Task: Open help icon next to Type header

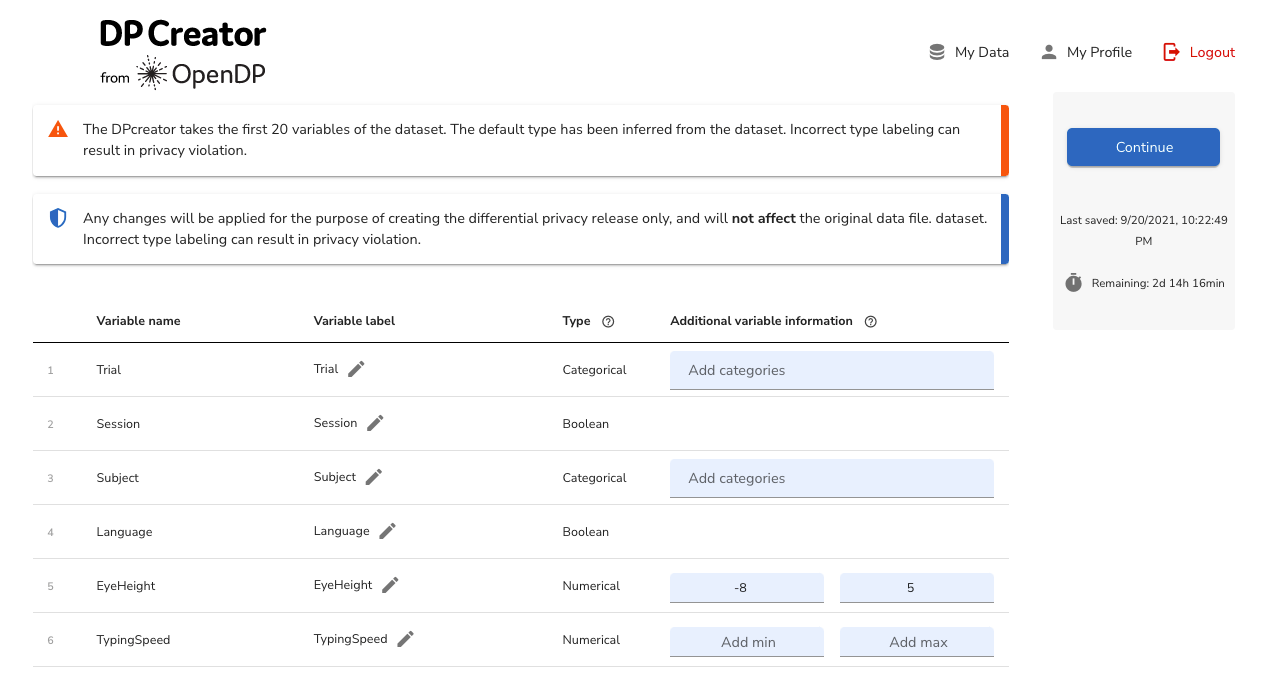Action: (608, 322)
